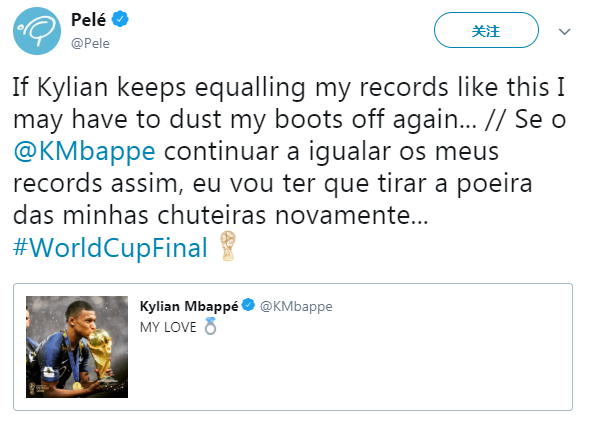Expand the tweet options chevron
Image resolution: width=594 pixels, height=425 pixels.
pos(564,31)
